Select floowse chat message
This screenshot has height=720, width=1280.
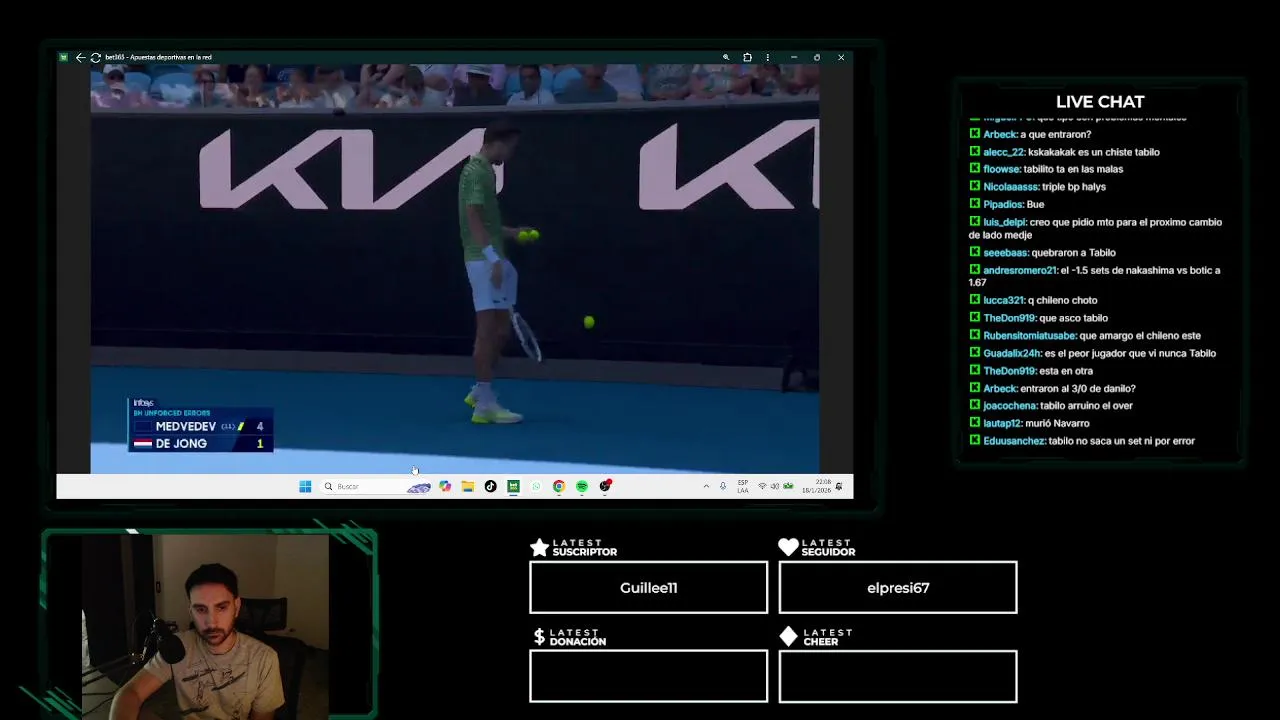1046,169
